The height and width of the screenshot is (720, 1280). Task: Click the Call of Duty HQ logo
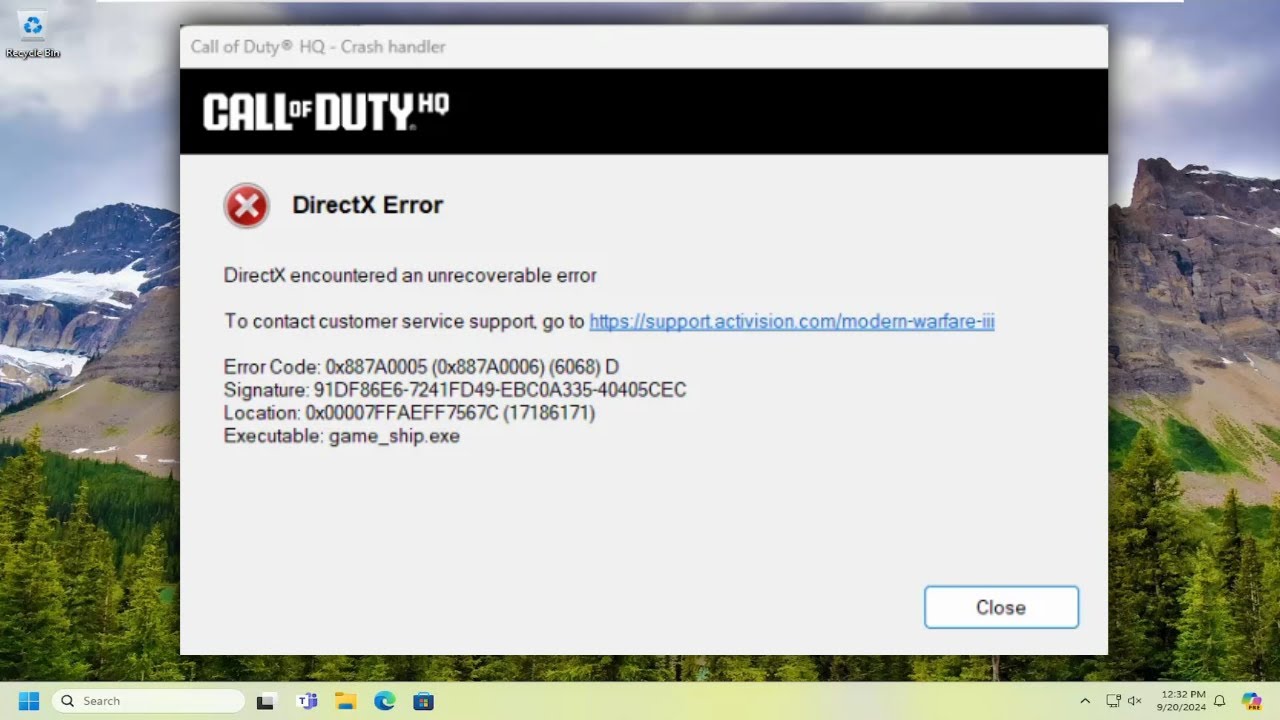coord(326,112)
